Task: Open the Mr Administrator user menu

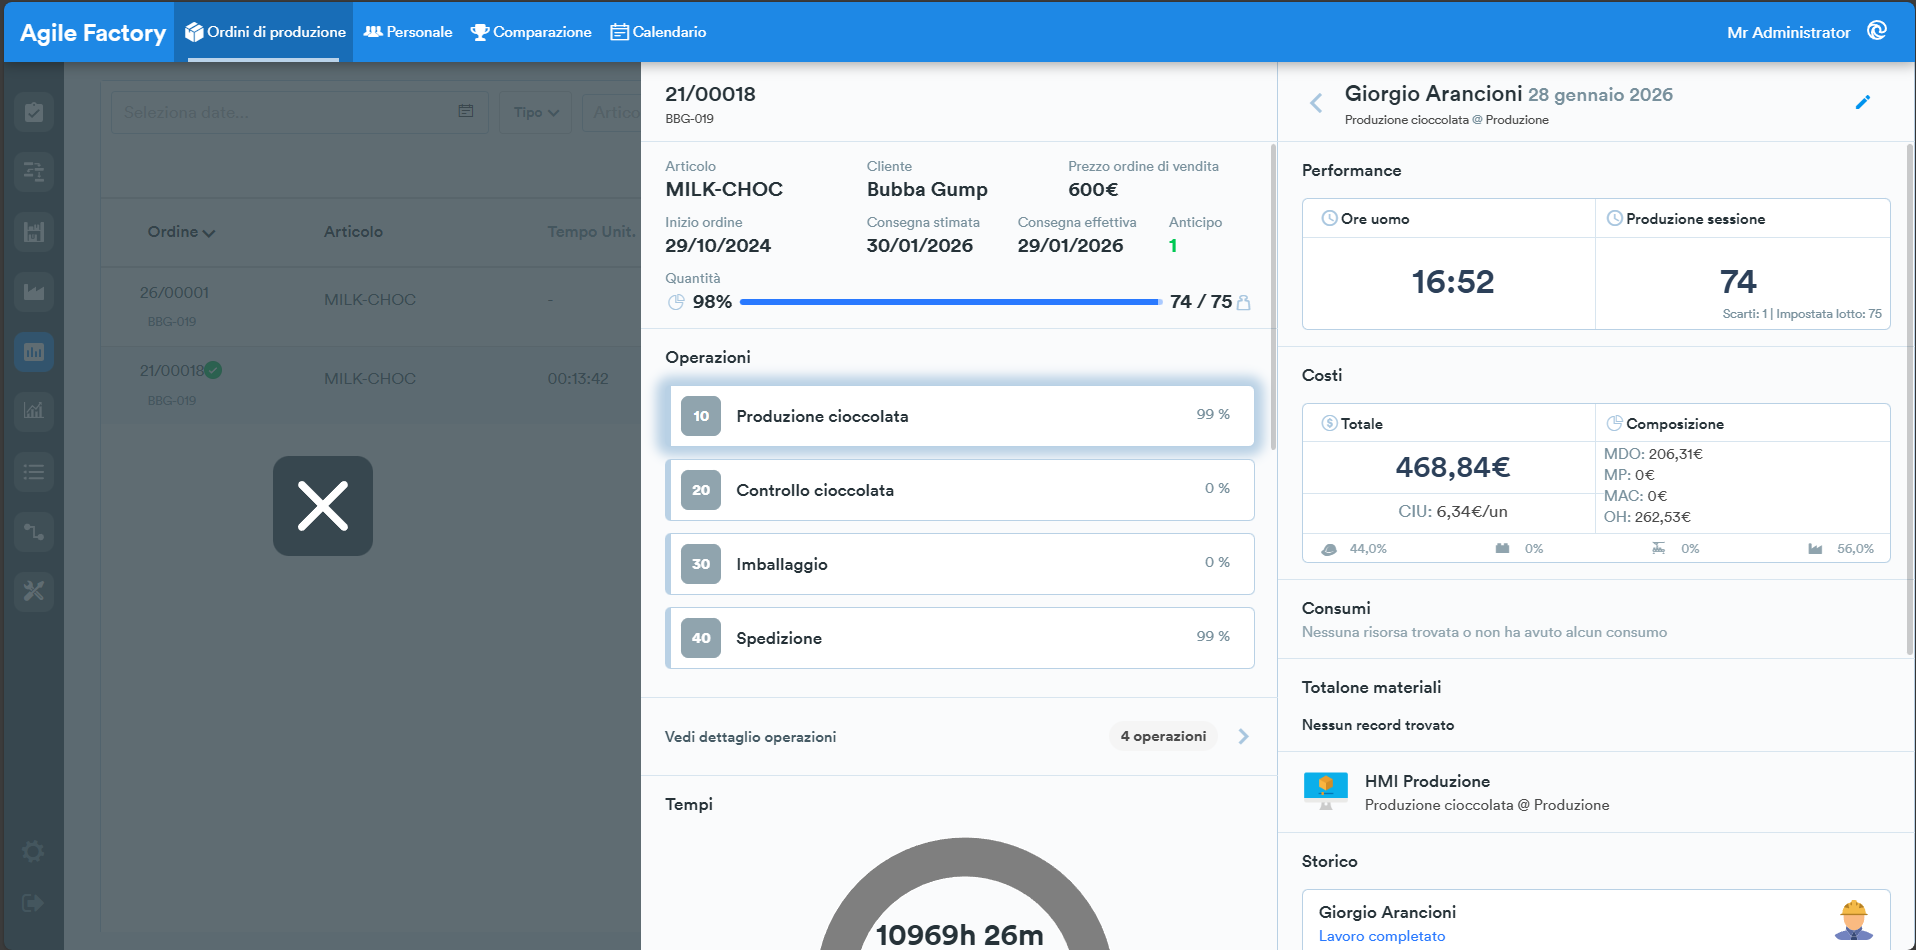Action: point(1788,32)
